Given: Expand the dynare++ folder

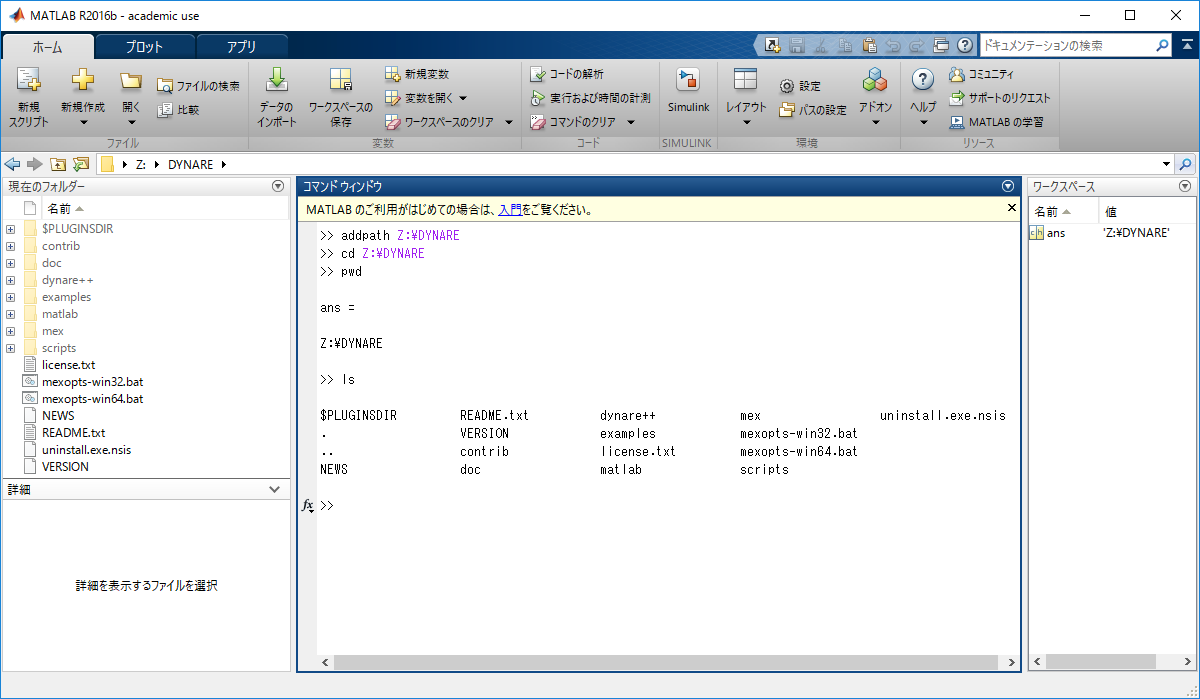Looking at the screenshot, I should [x=10, y=280].
